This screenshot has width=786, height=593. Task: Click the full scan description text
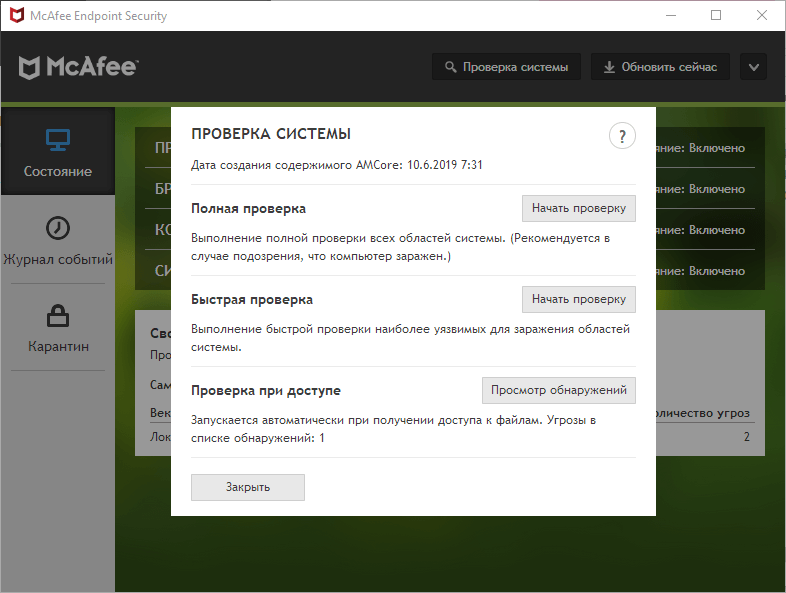coord(400,247)
